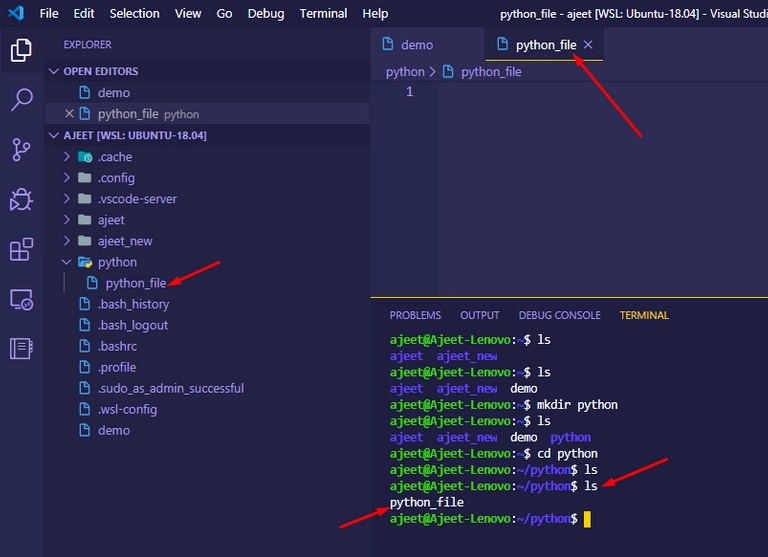Collapse the python folder
This screenshot has width=768, height=557.
[x=67, y=262]
